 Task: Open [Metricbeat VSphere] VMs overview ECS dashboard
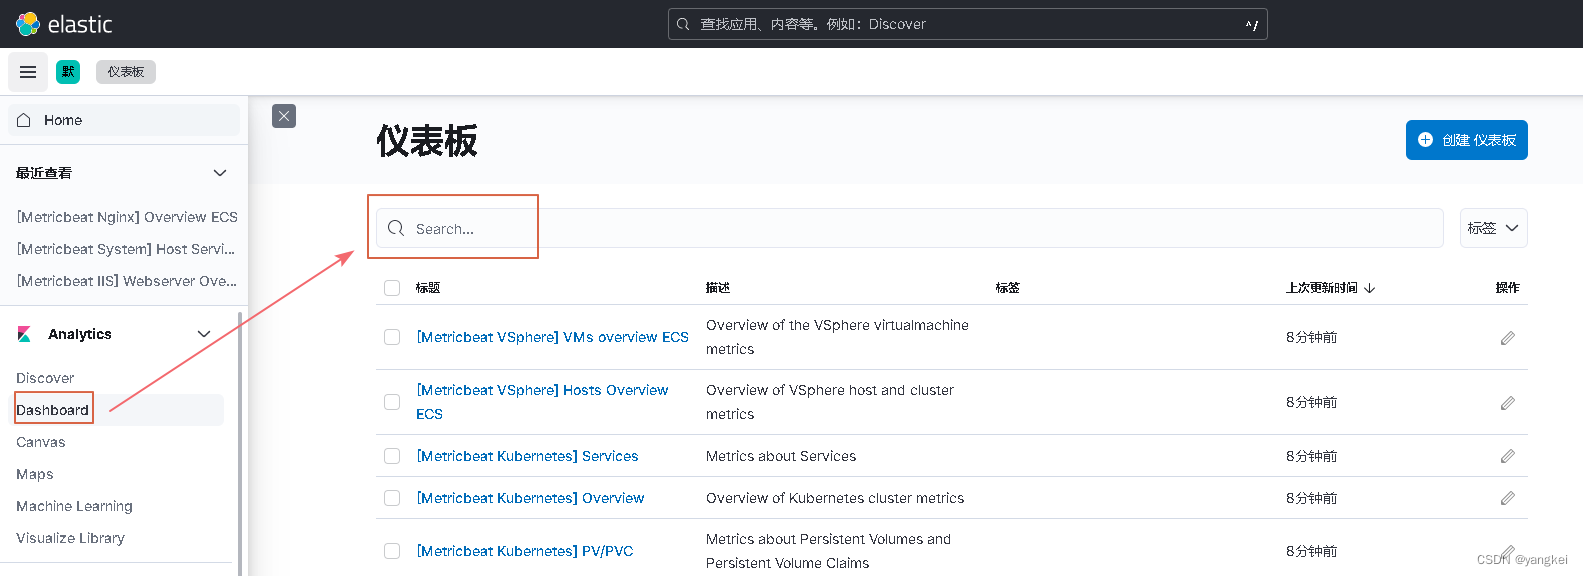552,337
